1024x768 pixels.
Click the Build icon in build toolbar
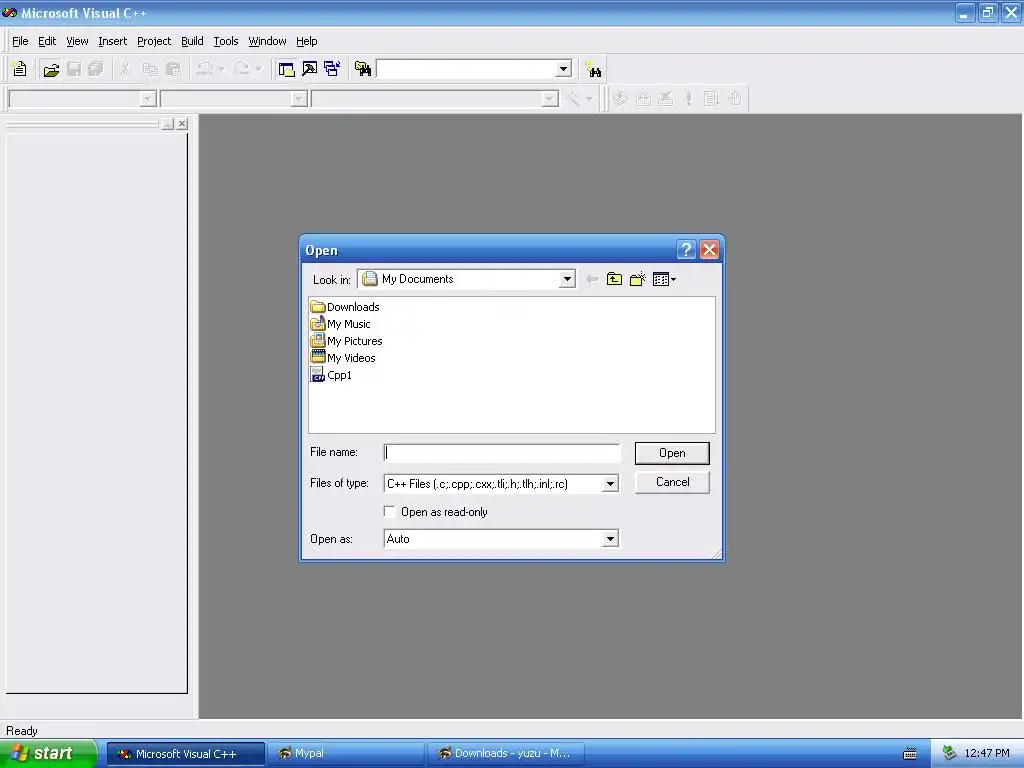(x=643, y=99)
